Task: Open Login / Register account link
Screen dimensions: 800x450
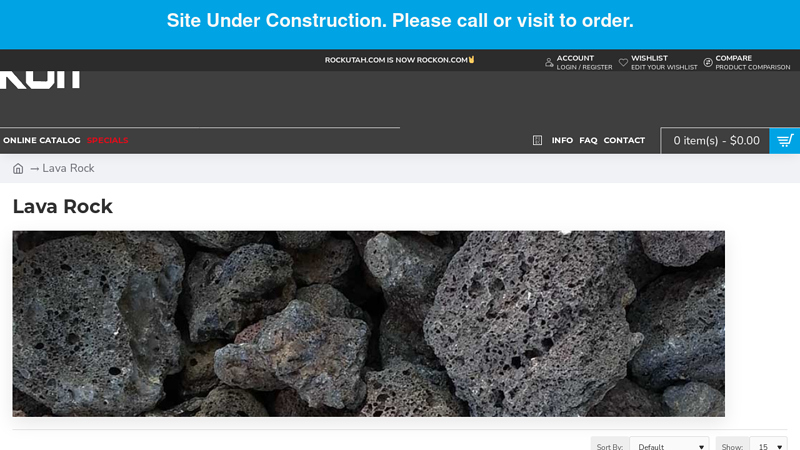Action: pos(584,67)
